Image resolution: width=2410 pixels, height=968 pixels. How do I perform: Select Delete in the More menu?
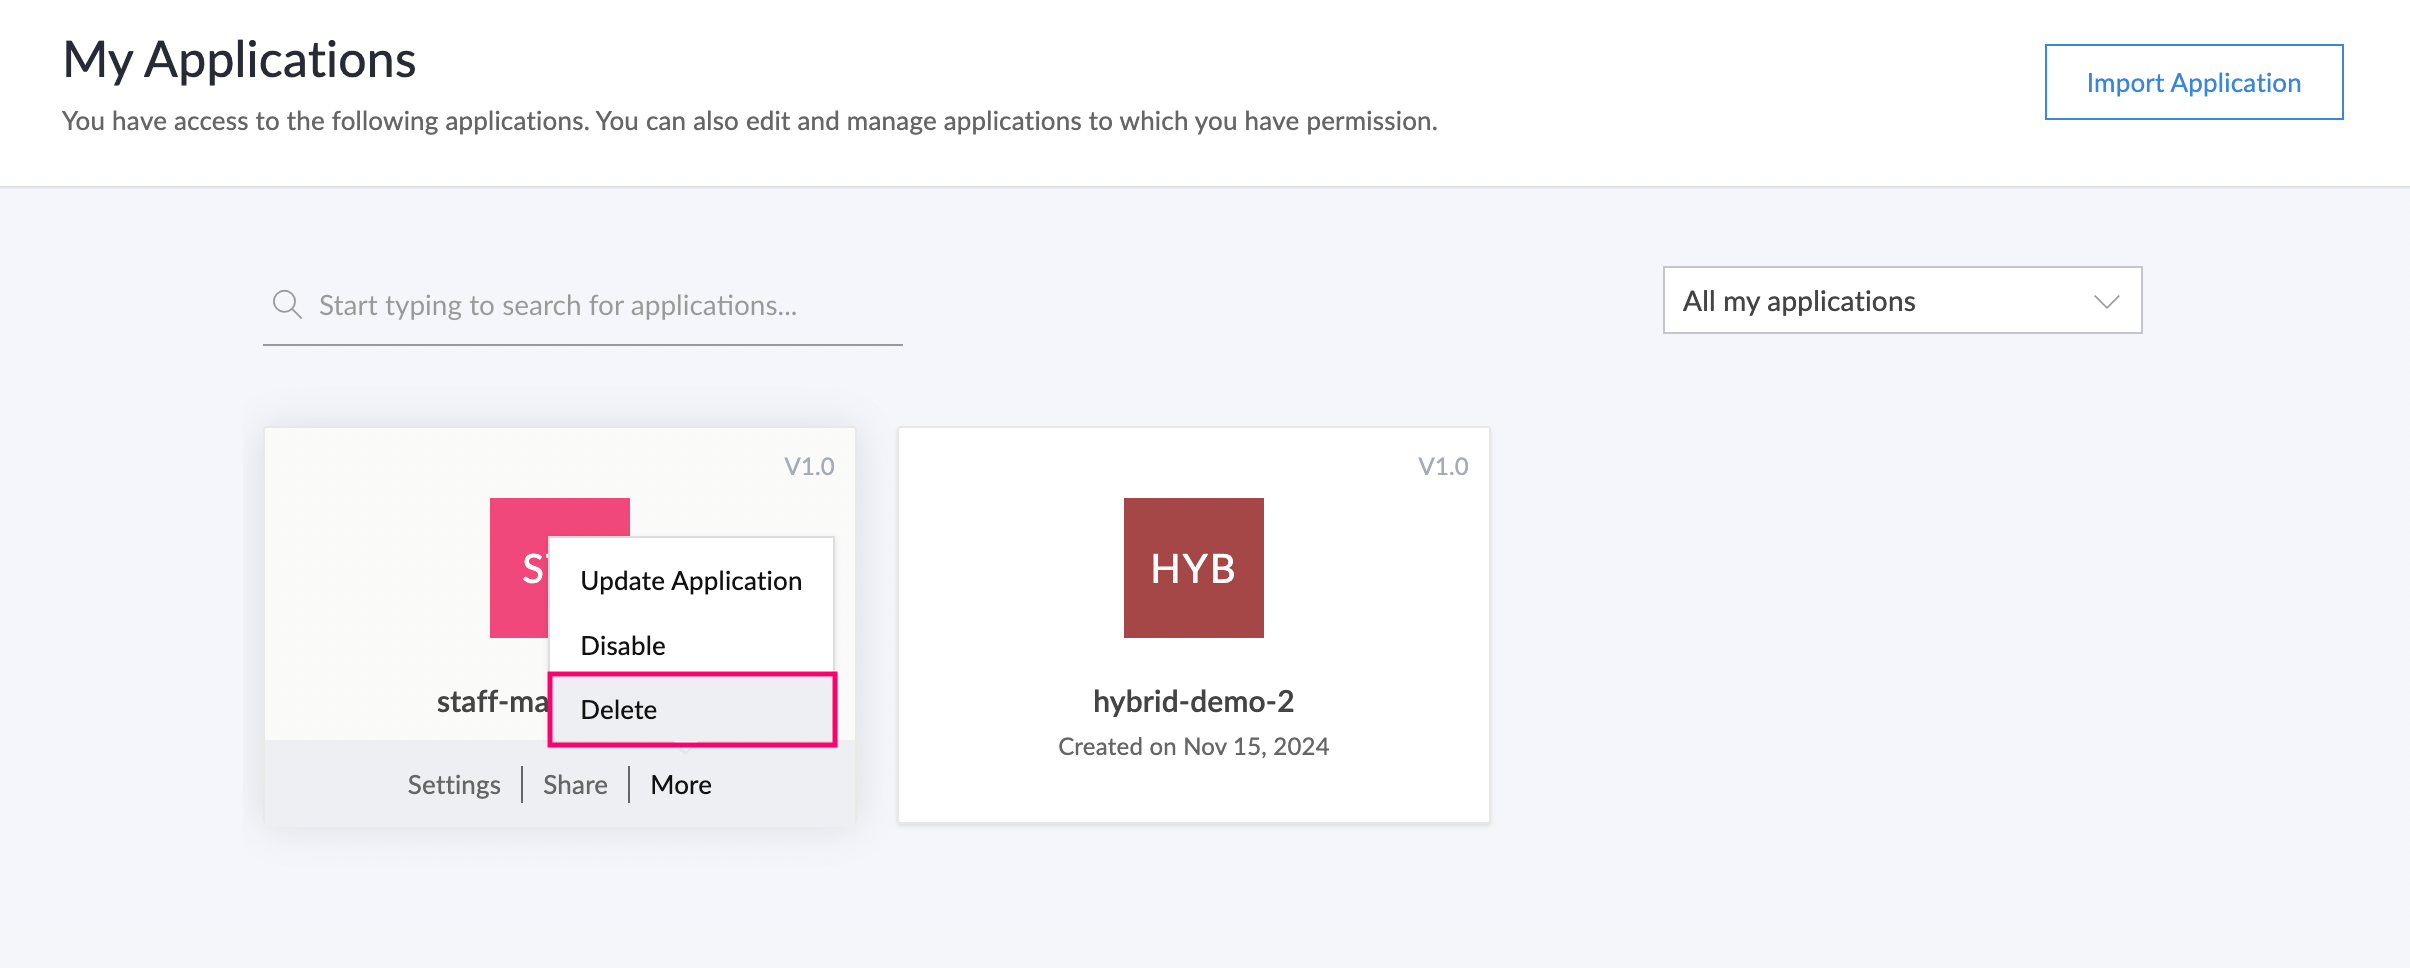(619, 710)
